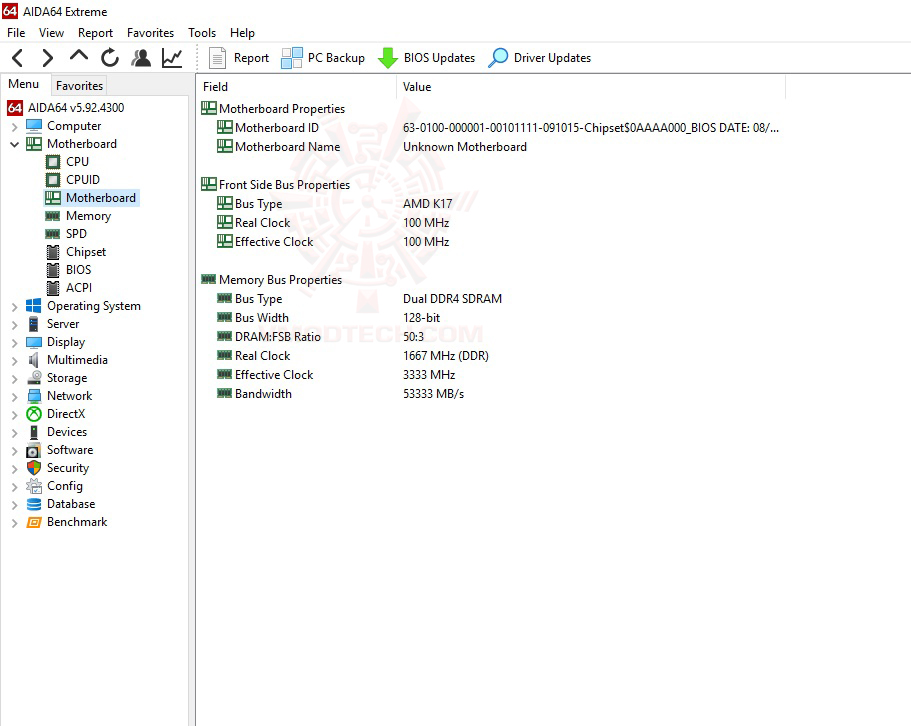Click the AIDA64 v5.92.4300 root icon

pyautogui.click(x=15, y=108)
